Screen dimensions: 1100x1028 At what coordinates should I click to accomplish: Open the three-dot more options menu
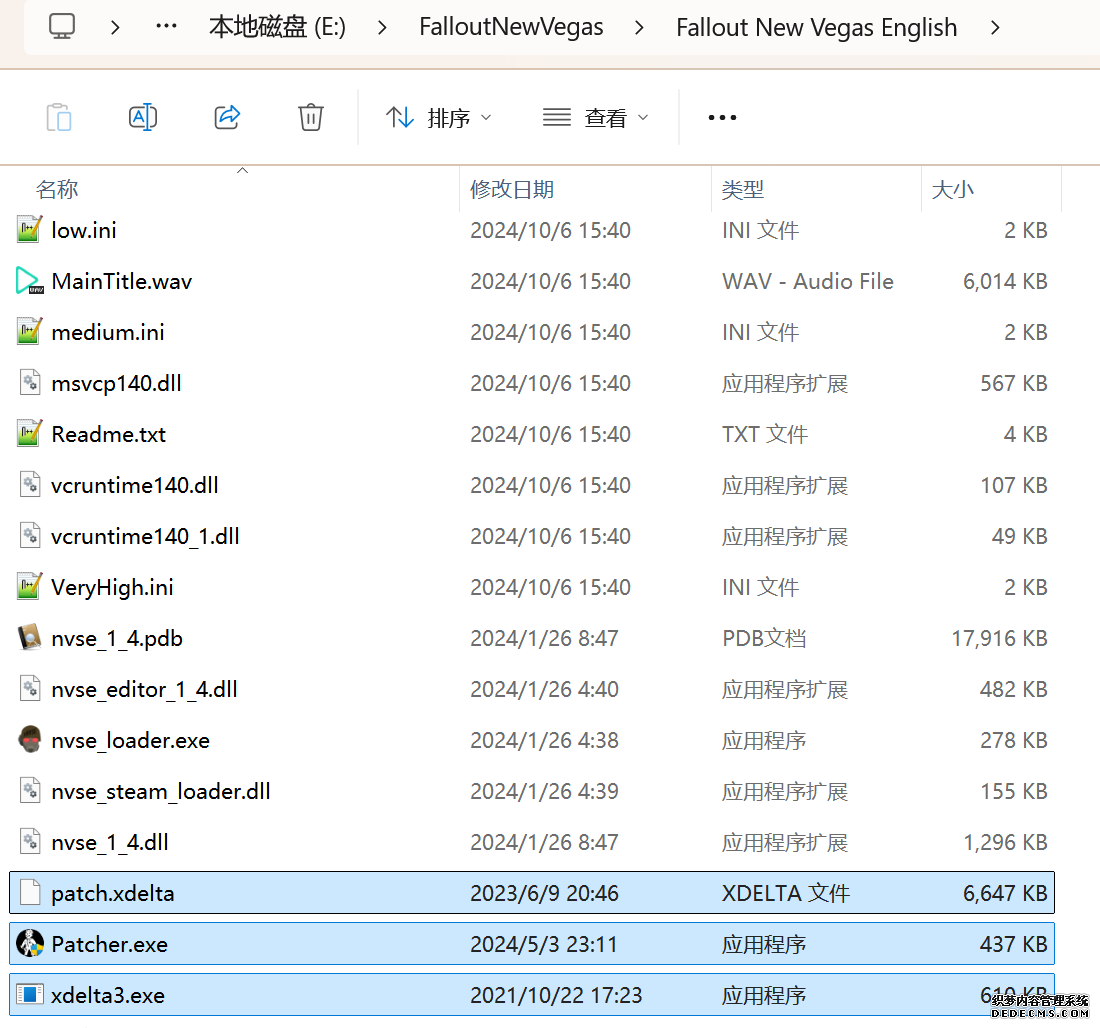click(x=722, y=118)
